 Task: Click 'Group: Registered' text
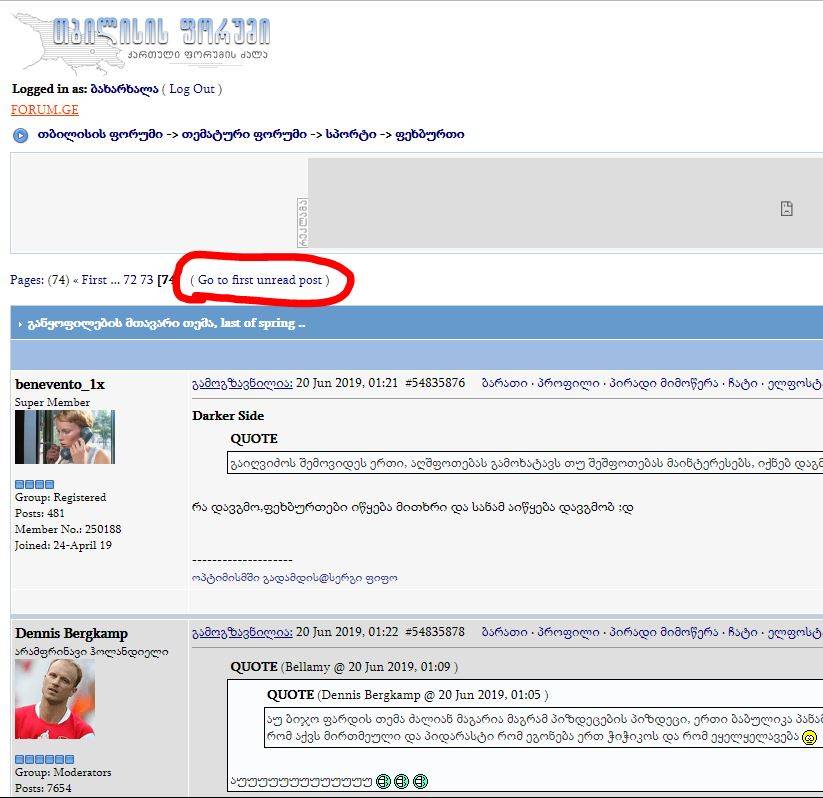point(60,497)
